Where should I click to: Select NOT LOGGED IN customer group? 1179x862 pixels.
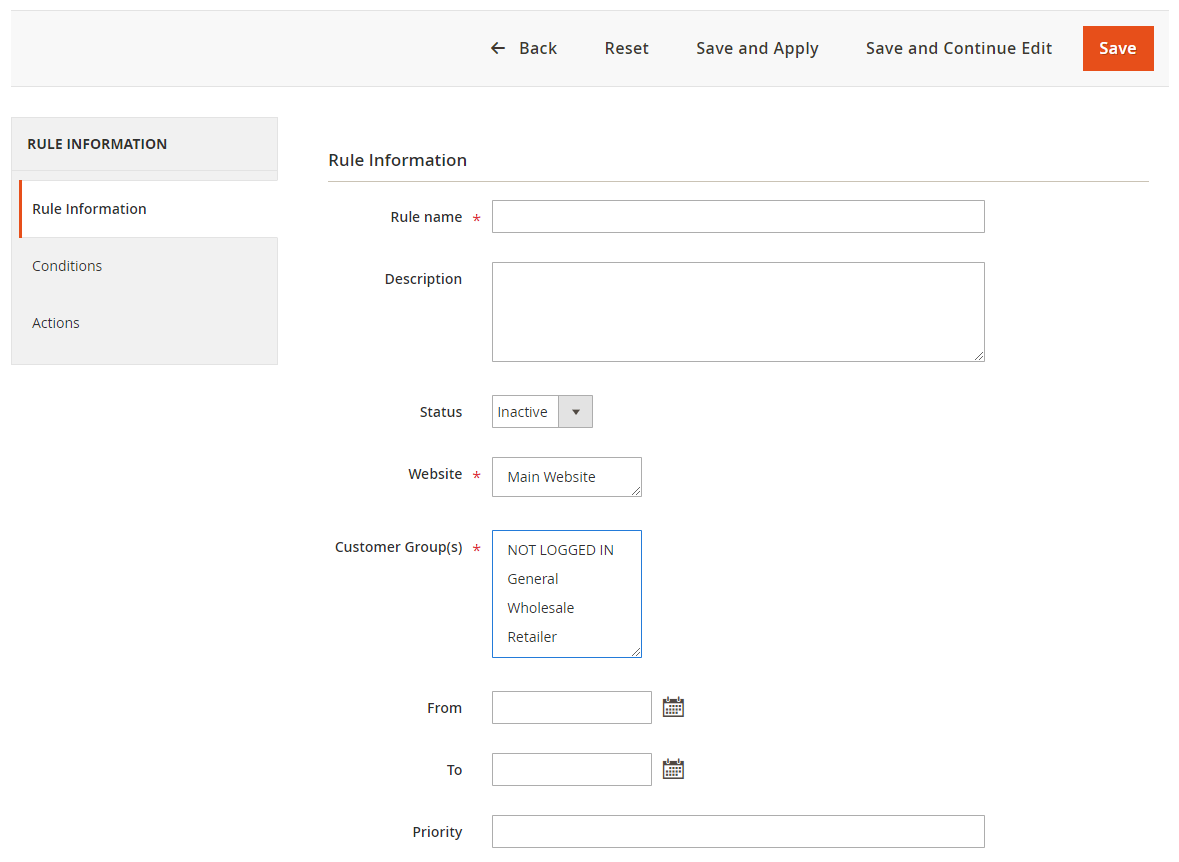click(x=560, y=550)
